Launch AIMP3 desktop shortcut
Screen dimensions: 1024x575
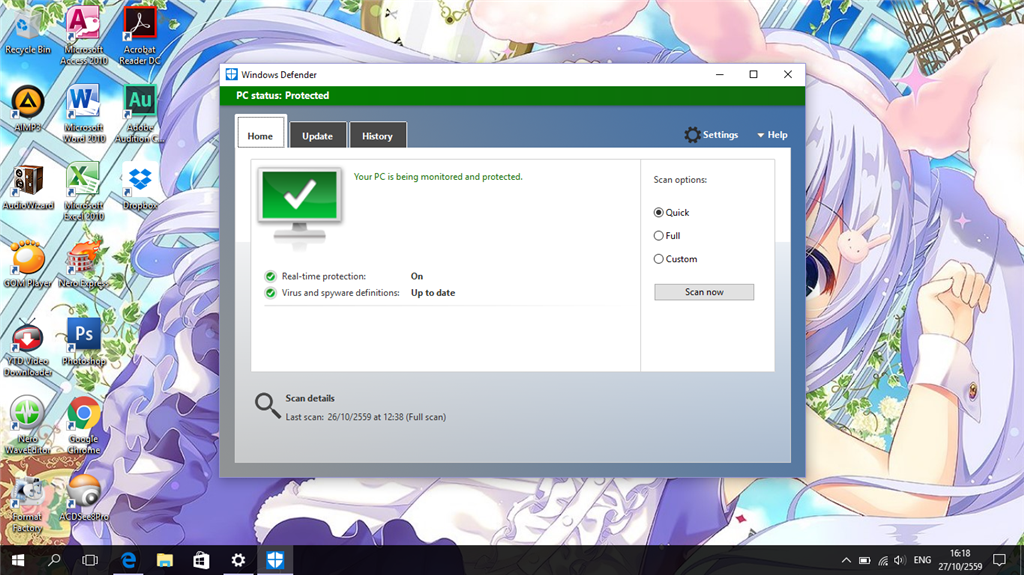(27, 108)
